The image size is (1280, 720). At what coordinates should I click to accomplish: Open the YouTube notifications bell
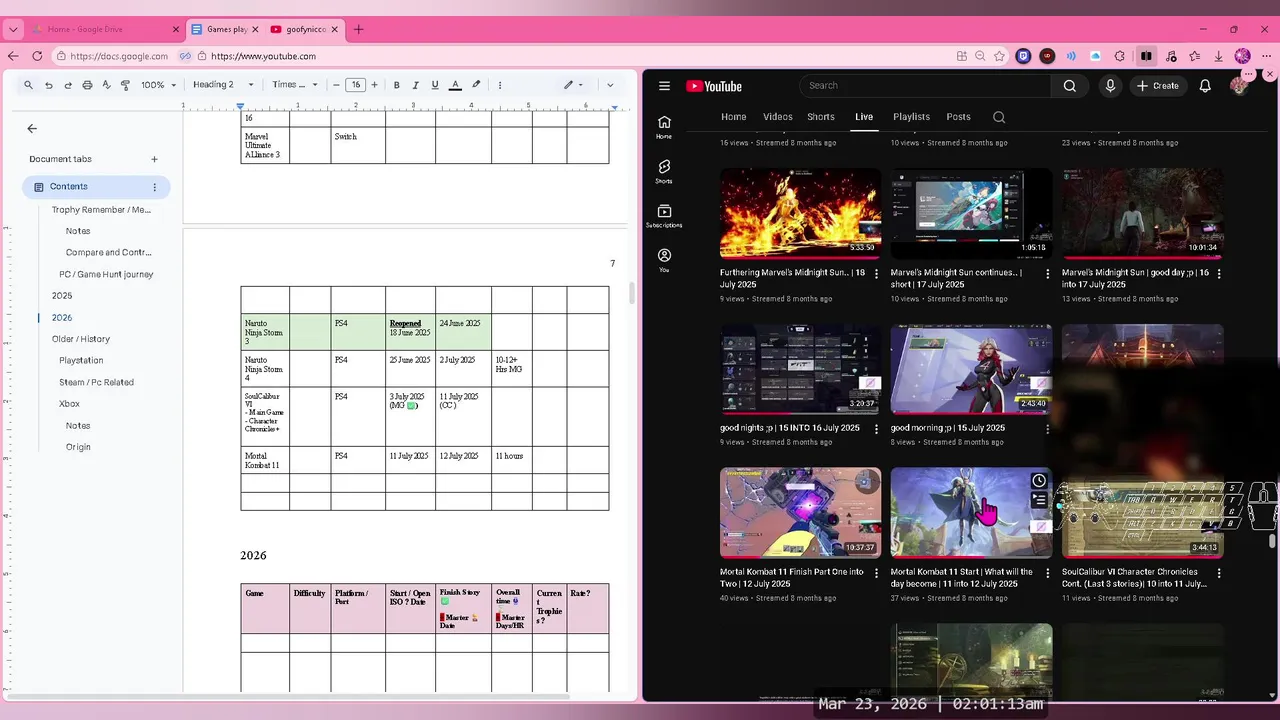(x=1205, y=86)
